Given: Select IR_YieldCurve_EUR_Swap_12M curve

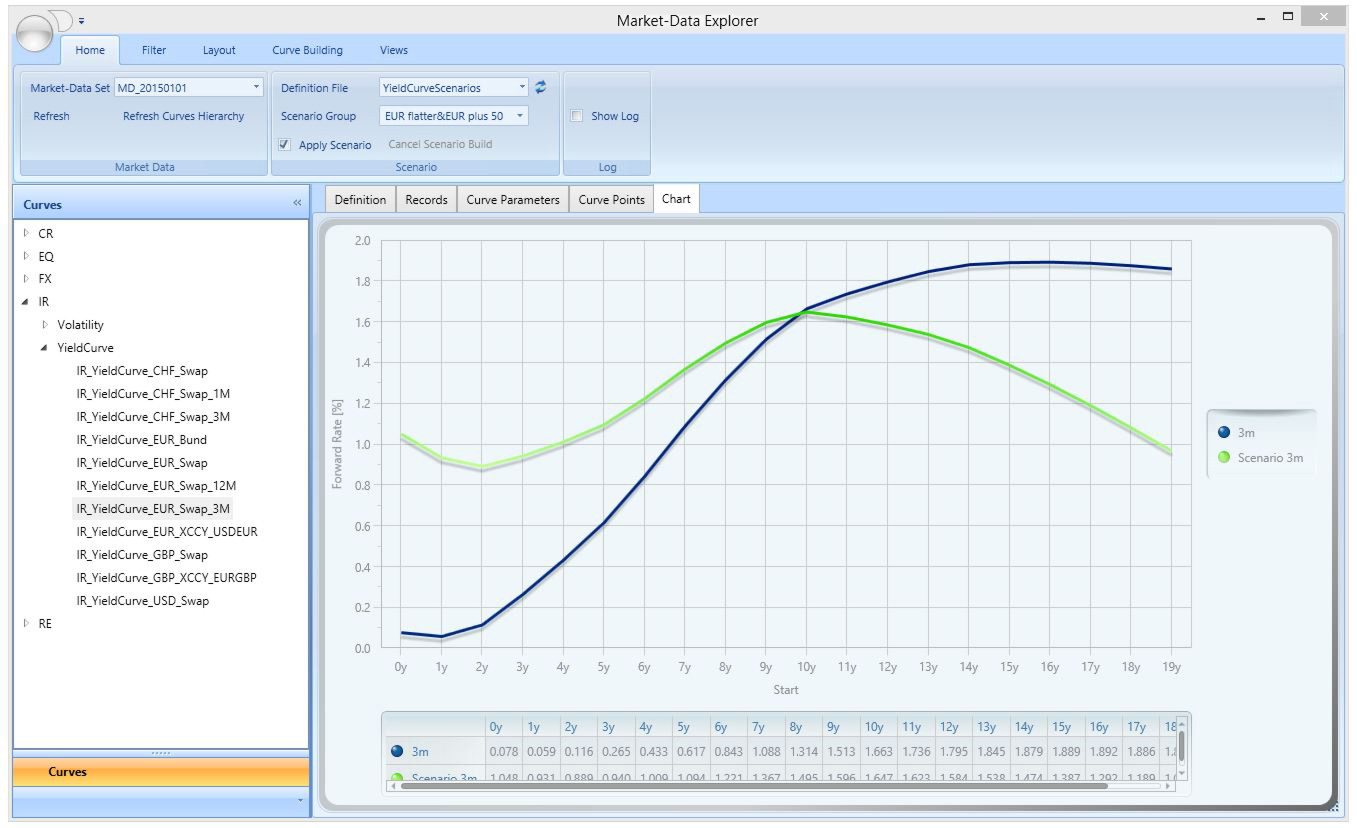Looking at the screenshot, I should [156, 486].
